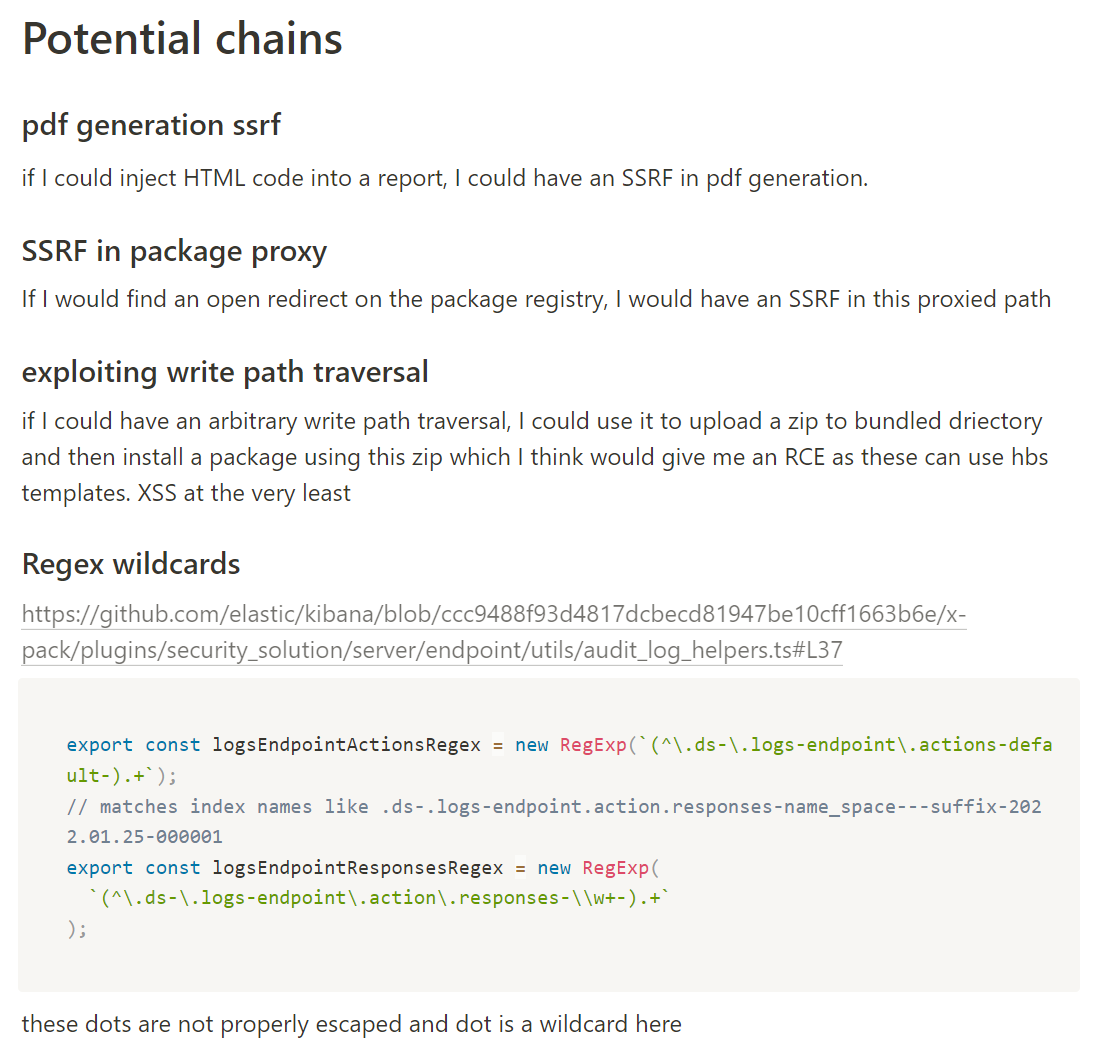Click the logsEndpointResponsesRegex variable in the code

[357, 868]
